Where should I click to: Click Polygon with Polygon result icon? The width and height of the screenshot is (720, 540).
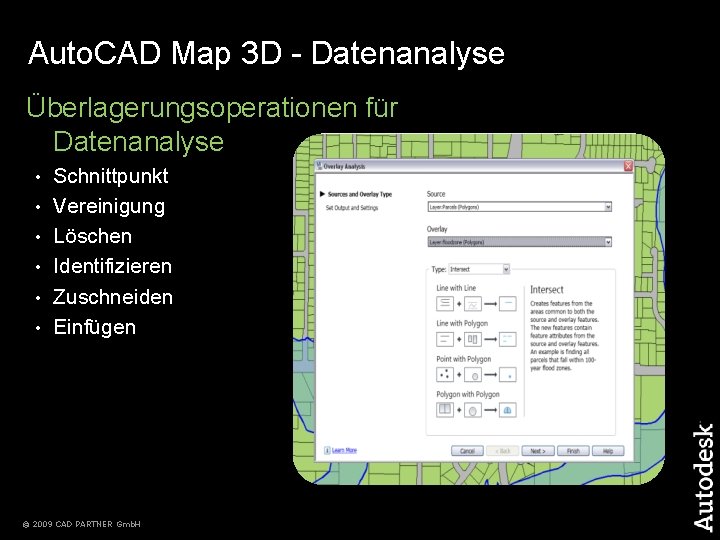507,410
